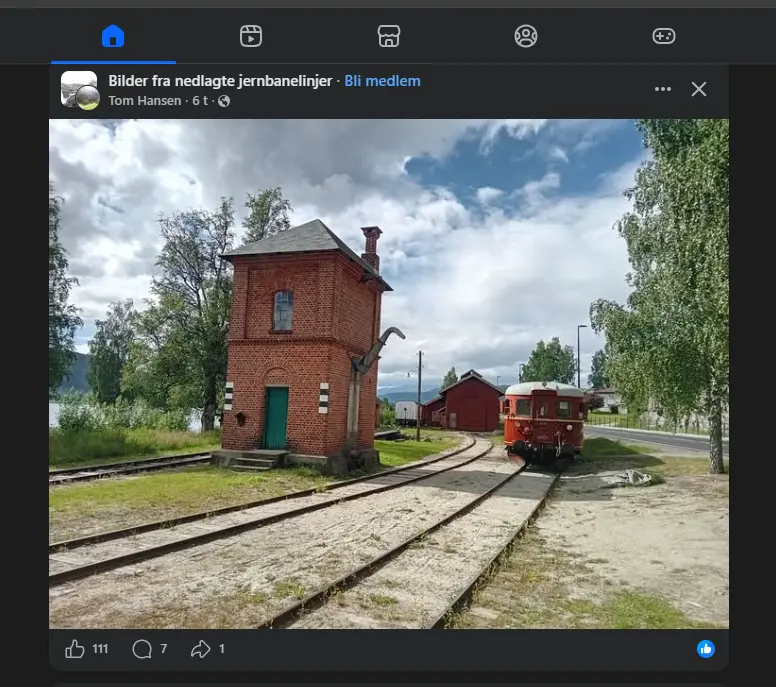Like the post with thumbs-up icon
Image resolution: width=776 pixels, height=687 pixels.
coord(75,649)
